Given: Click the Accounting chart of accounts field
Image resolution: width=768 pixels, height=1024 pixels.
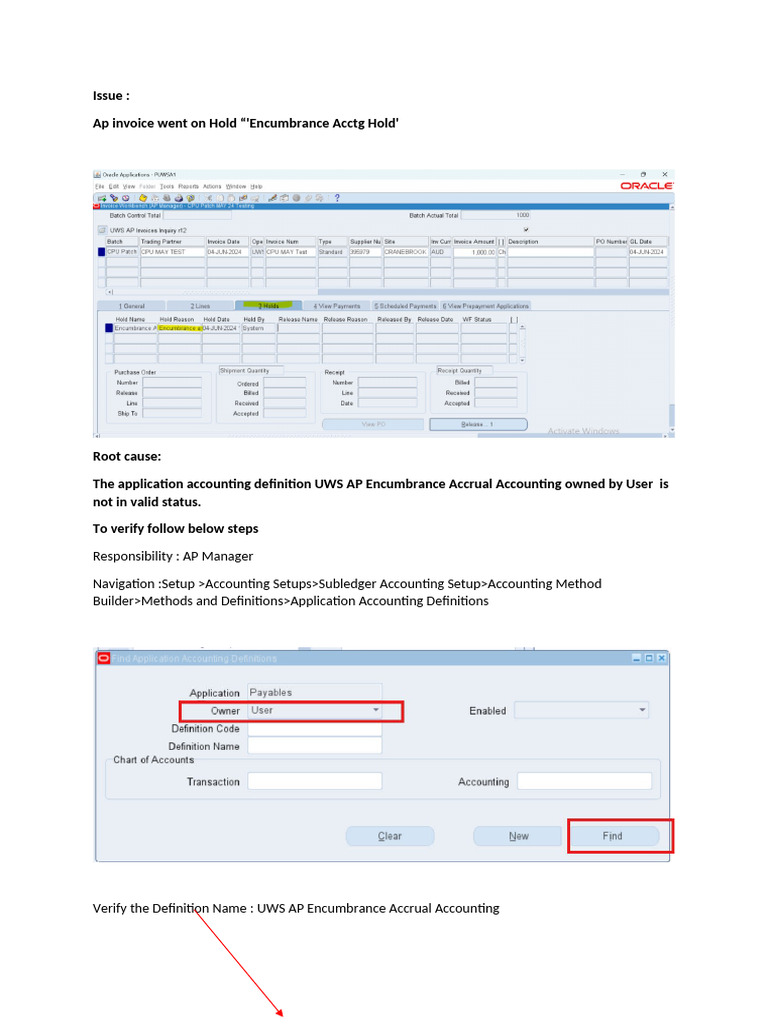Looking at the screenshot, I should click(x=584, y=781).
